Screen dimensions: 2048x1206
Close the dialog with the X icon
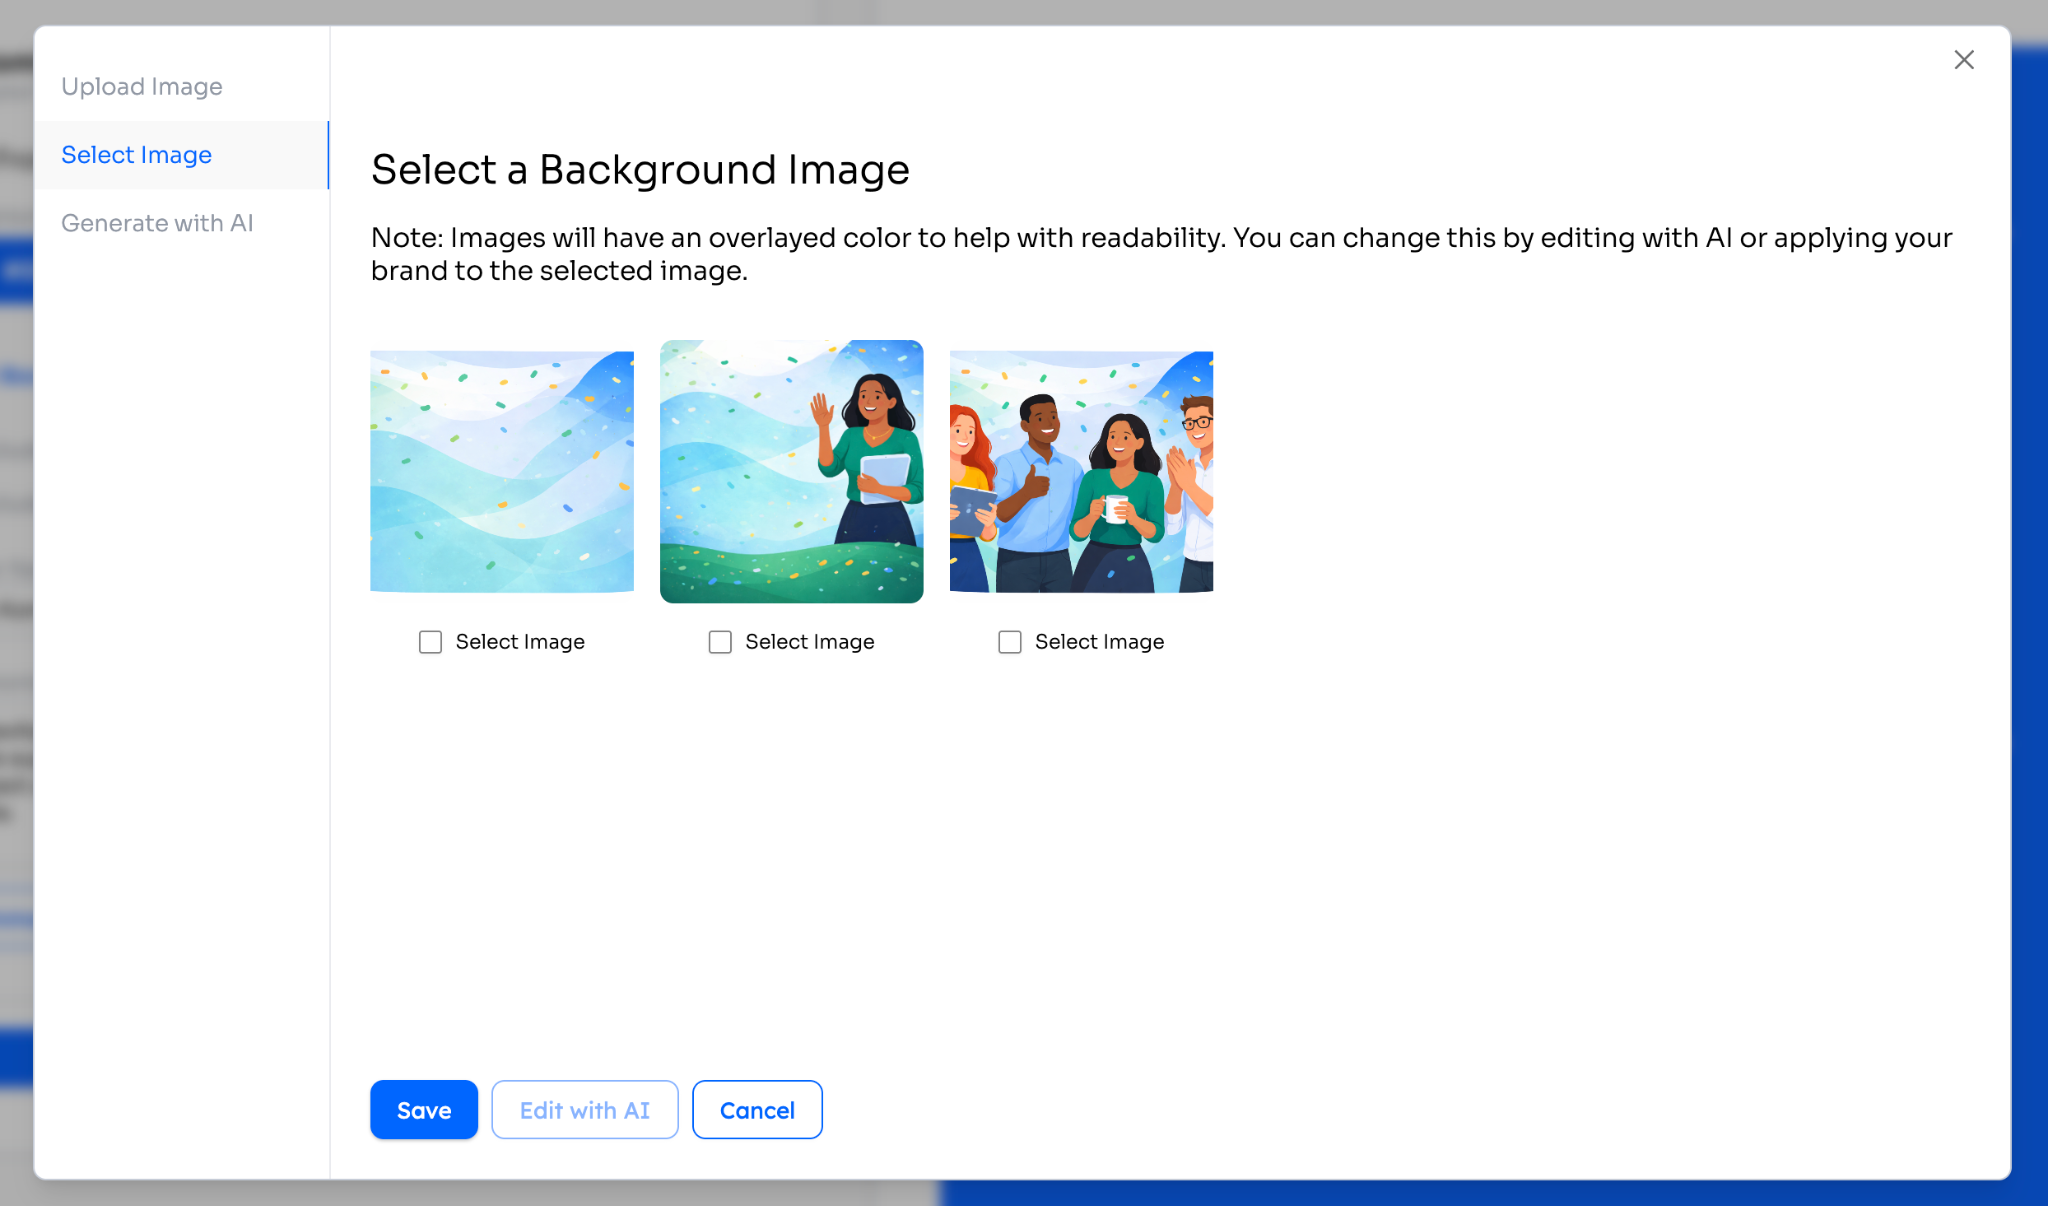point(1964,60)
